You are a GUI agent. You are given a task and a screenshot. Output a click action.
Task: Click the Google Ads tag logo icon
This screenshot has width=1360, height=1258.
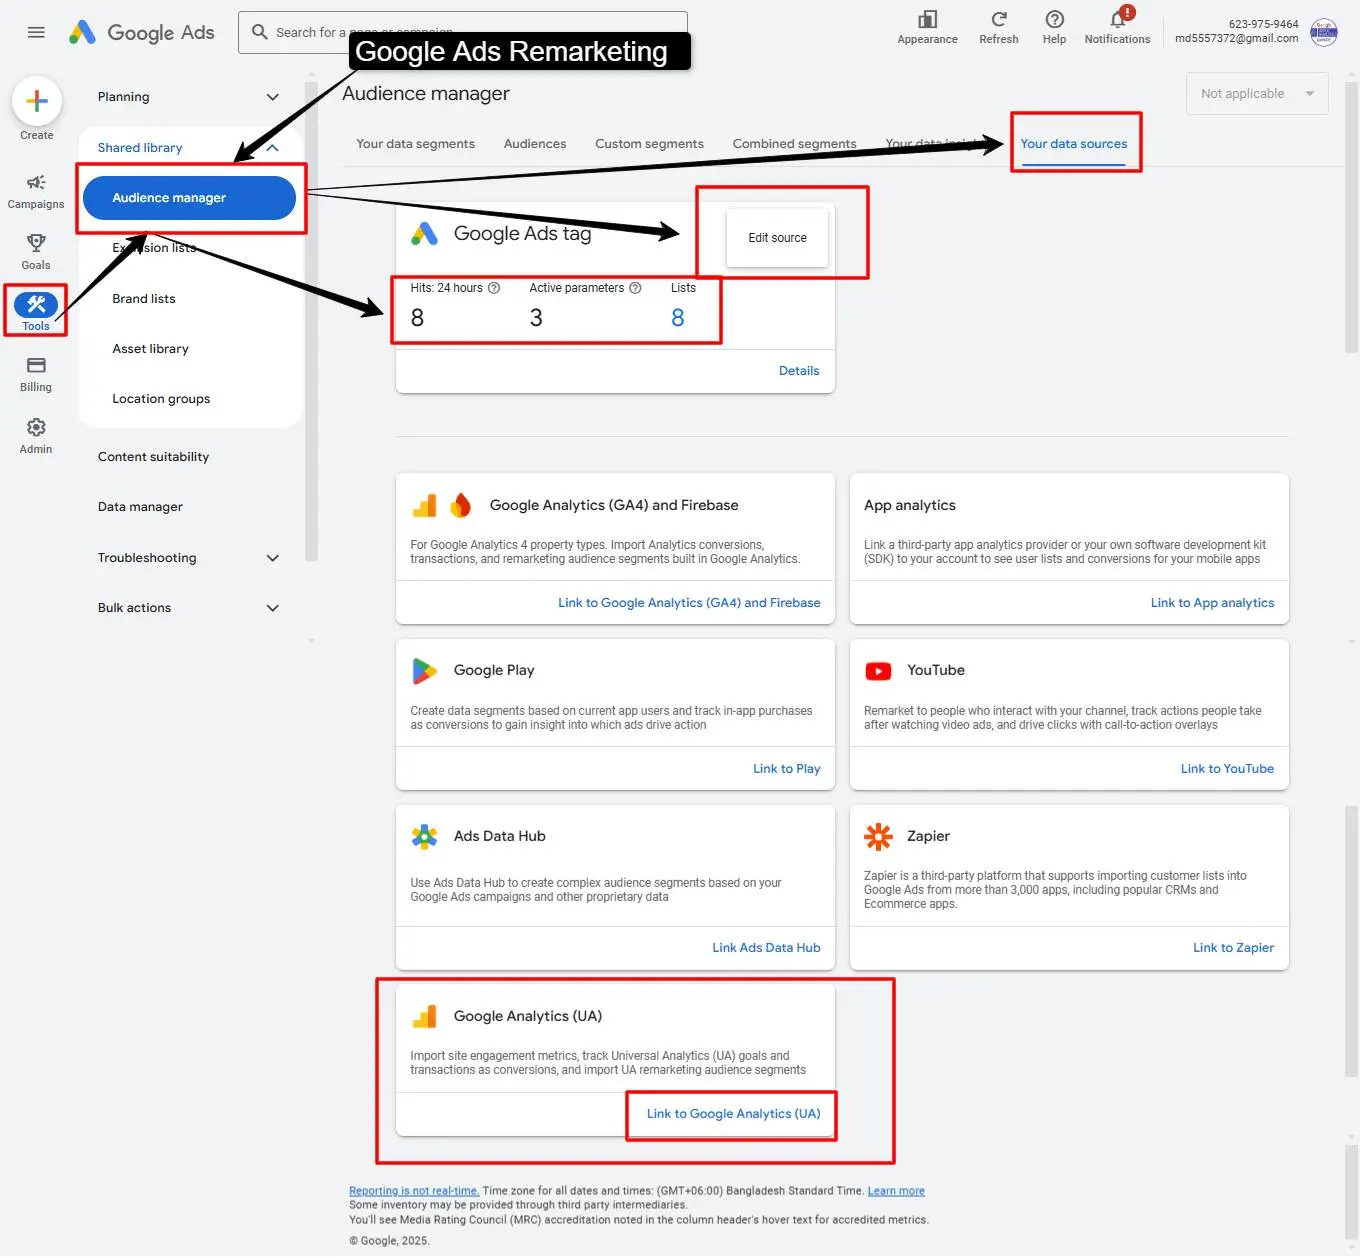425,234
